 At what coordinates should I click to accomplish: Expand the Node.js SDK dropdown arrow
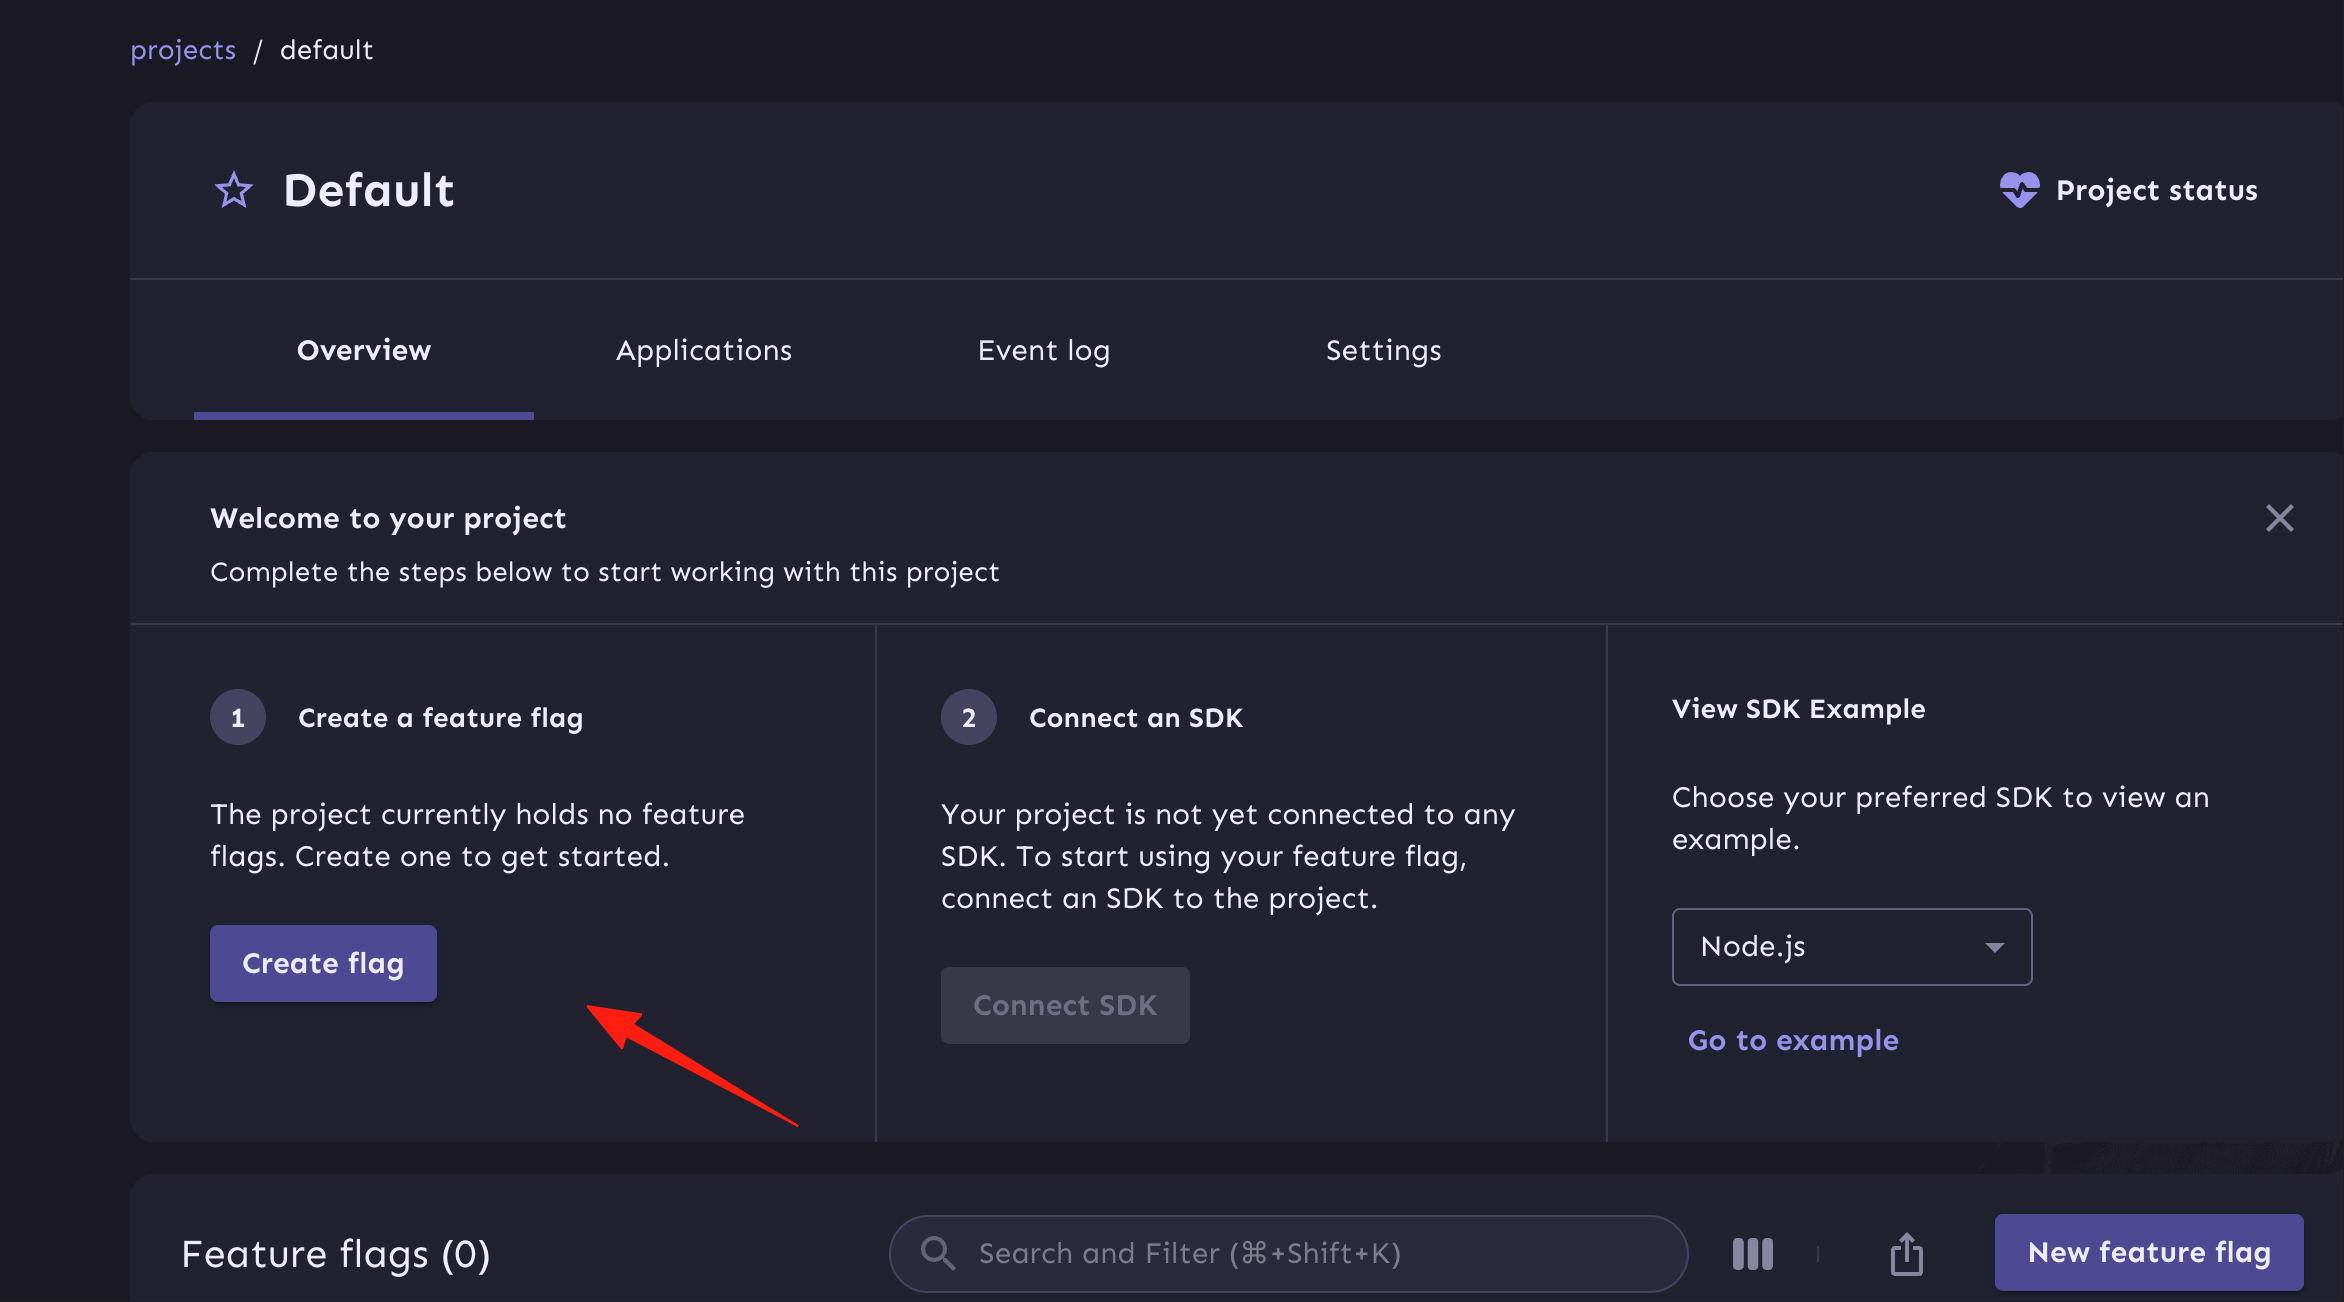1994,947
